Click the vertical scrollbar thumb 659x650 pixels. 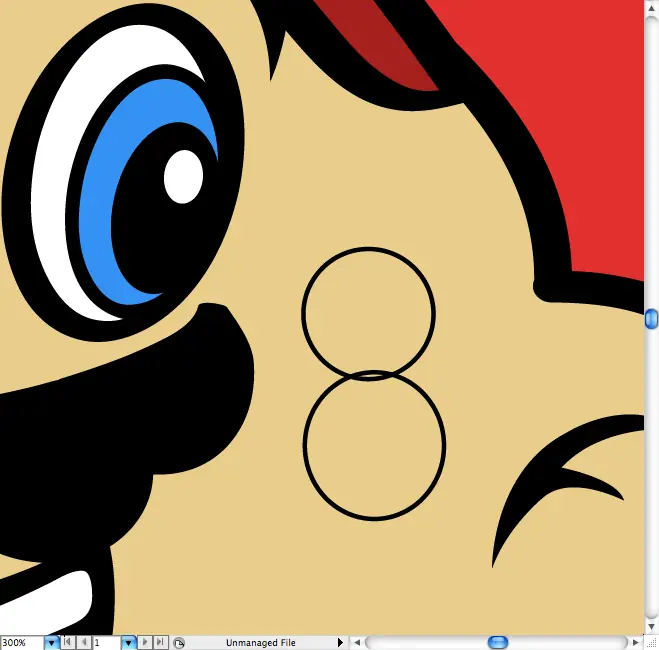(651, 319)
